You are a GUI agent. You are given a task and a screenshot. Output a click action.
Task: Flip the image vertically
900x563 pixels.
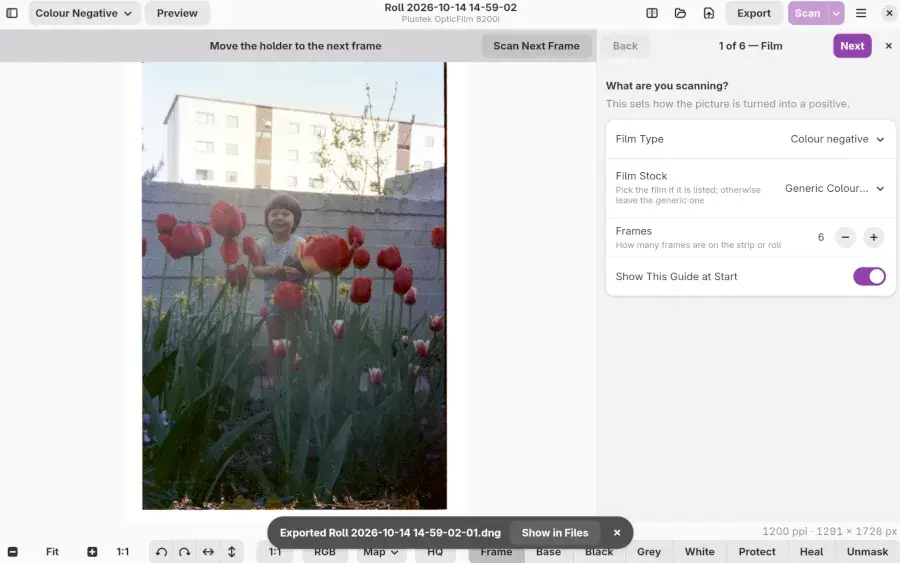[x=231, y=552]
